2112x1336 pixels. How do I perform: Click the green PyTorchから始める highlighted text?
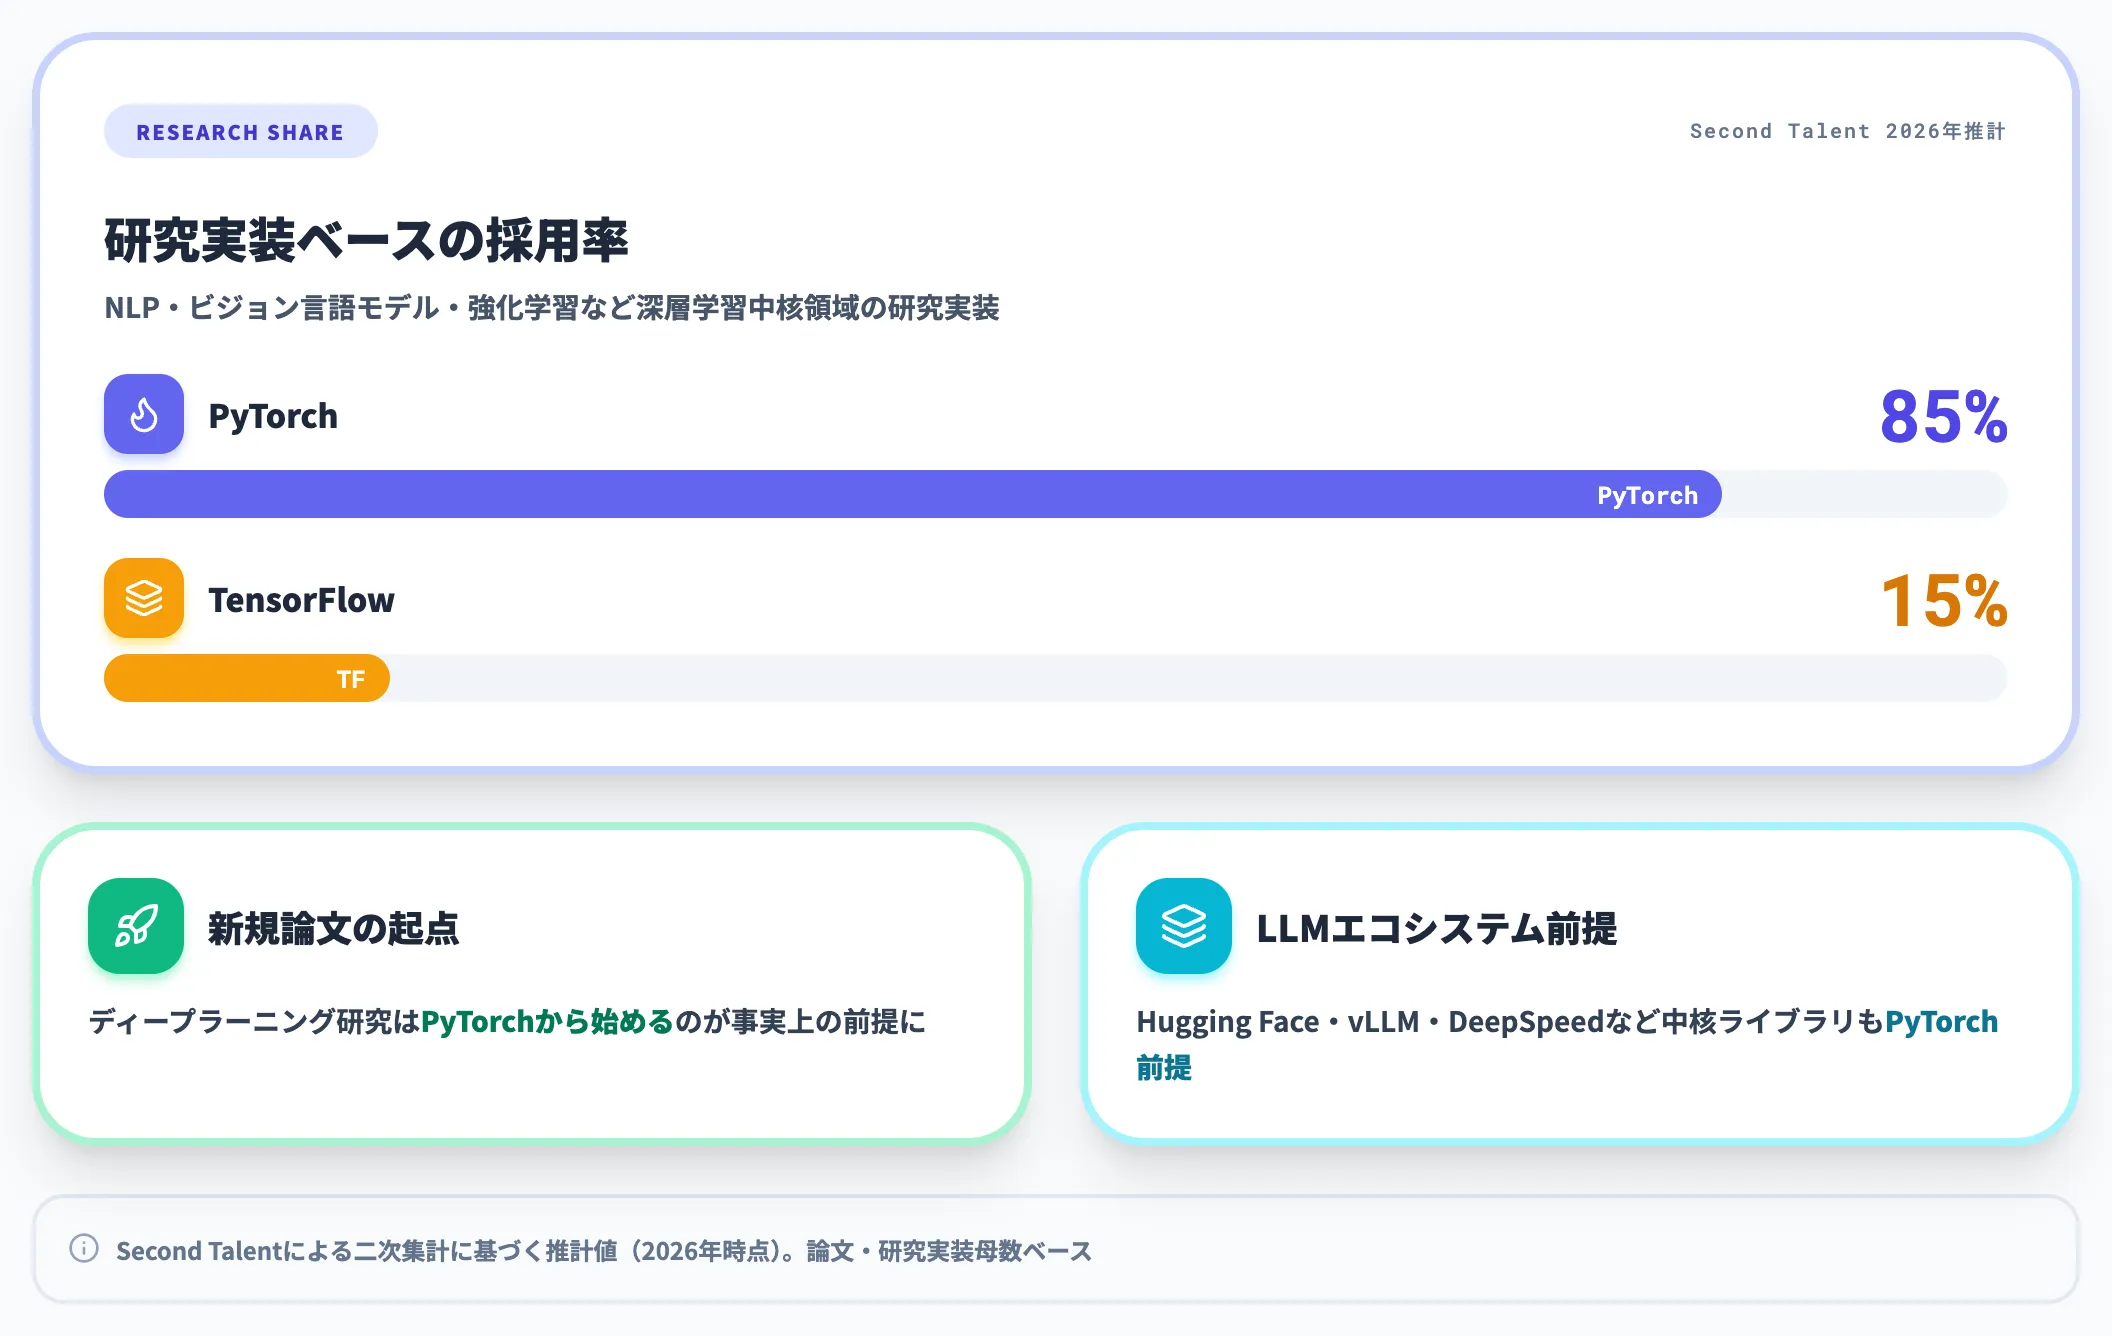click(547, 1022)
